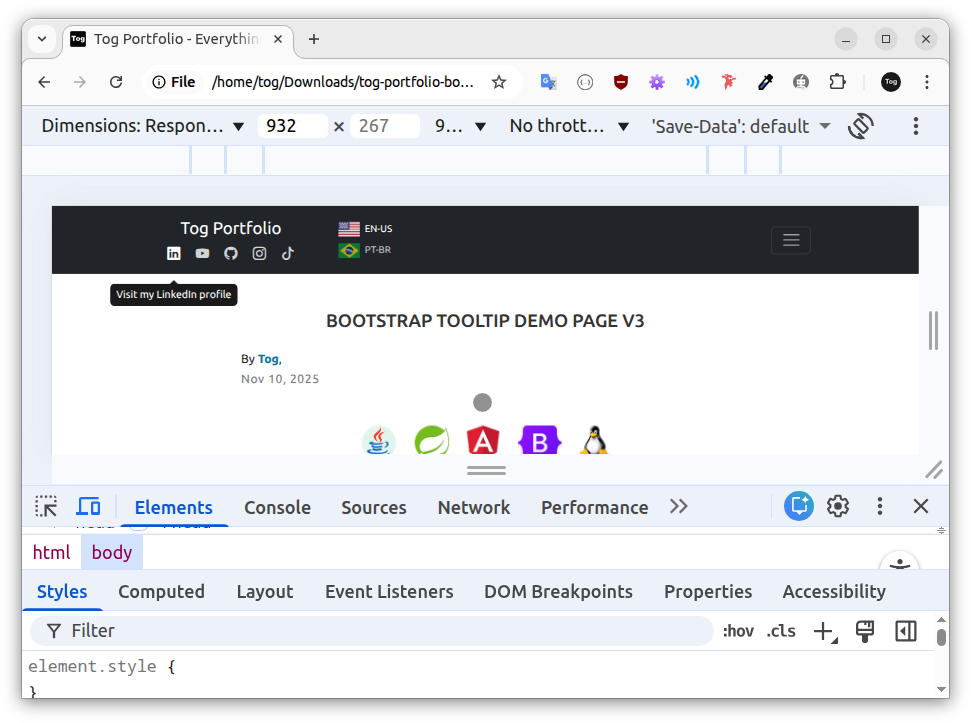Open the Performance tab
The image size is (971, 723).
pos(594,508)
